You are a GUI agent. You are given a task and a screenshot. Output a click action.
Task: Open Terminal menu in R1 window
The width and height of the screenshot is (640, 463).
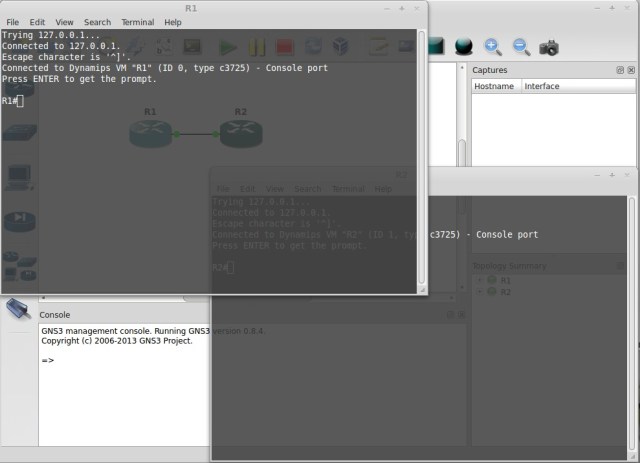tap(137, 21)
